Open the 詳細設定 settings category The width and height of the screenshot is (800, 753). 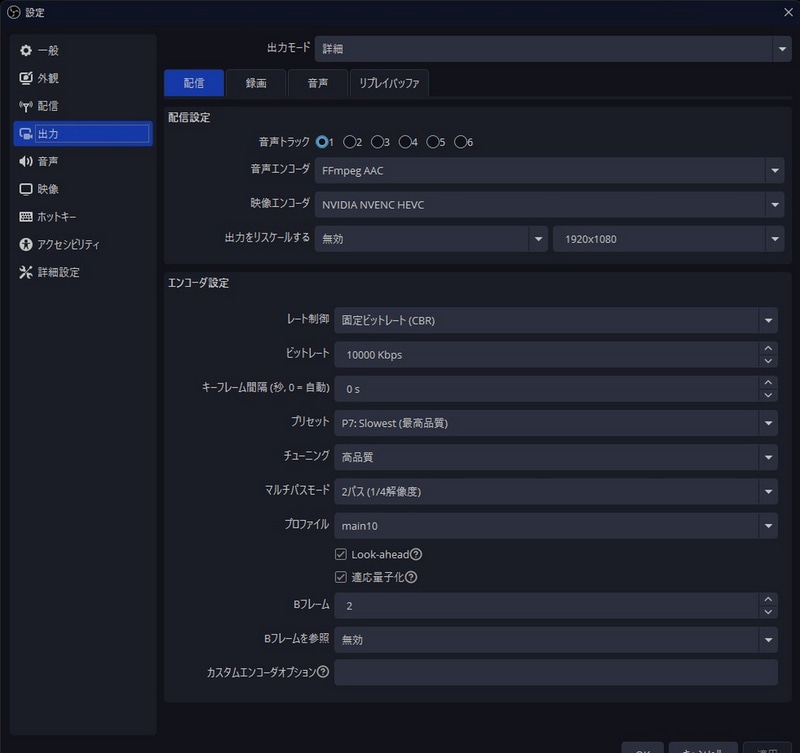(x=83, y=272)
